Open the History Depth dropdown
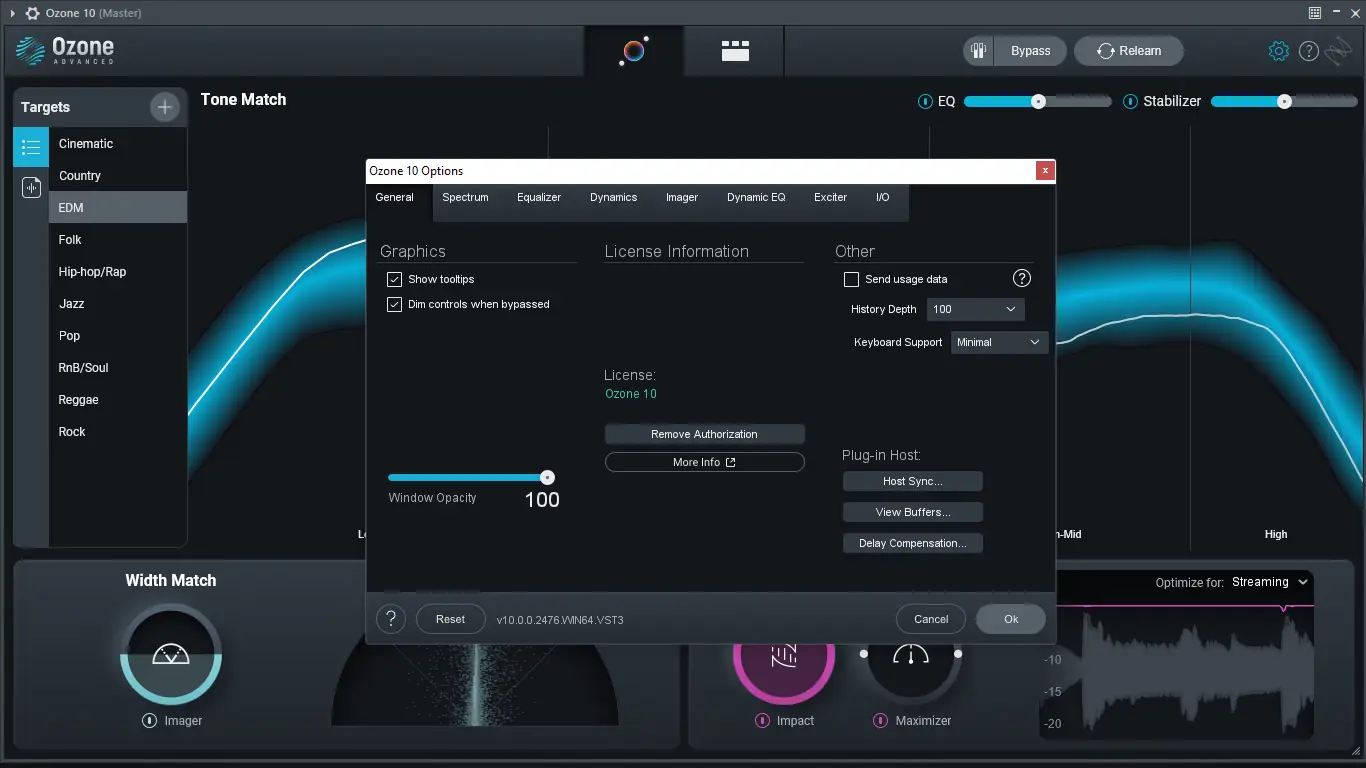Viewport: 1366px width, 768px height. click(976, 309)
